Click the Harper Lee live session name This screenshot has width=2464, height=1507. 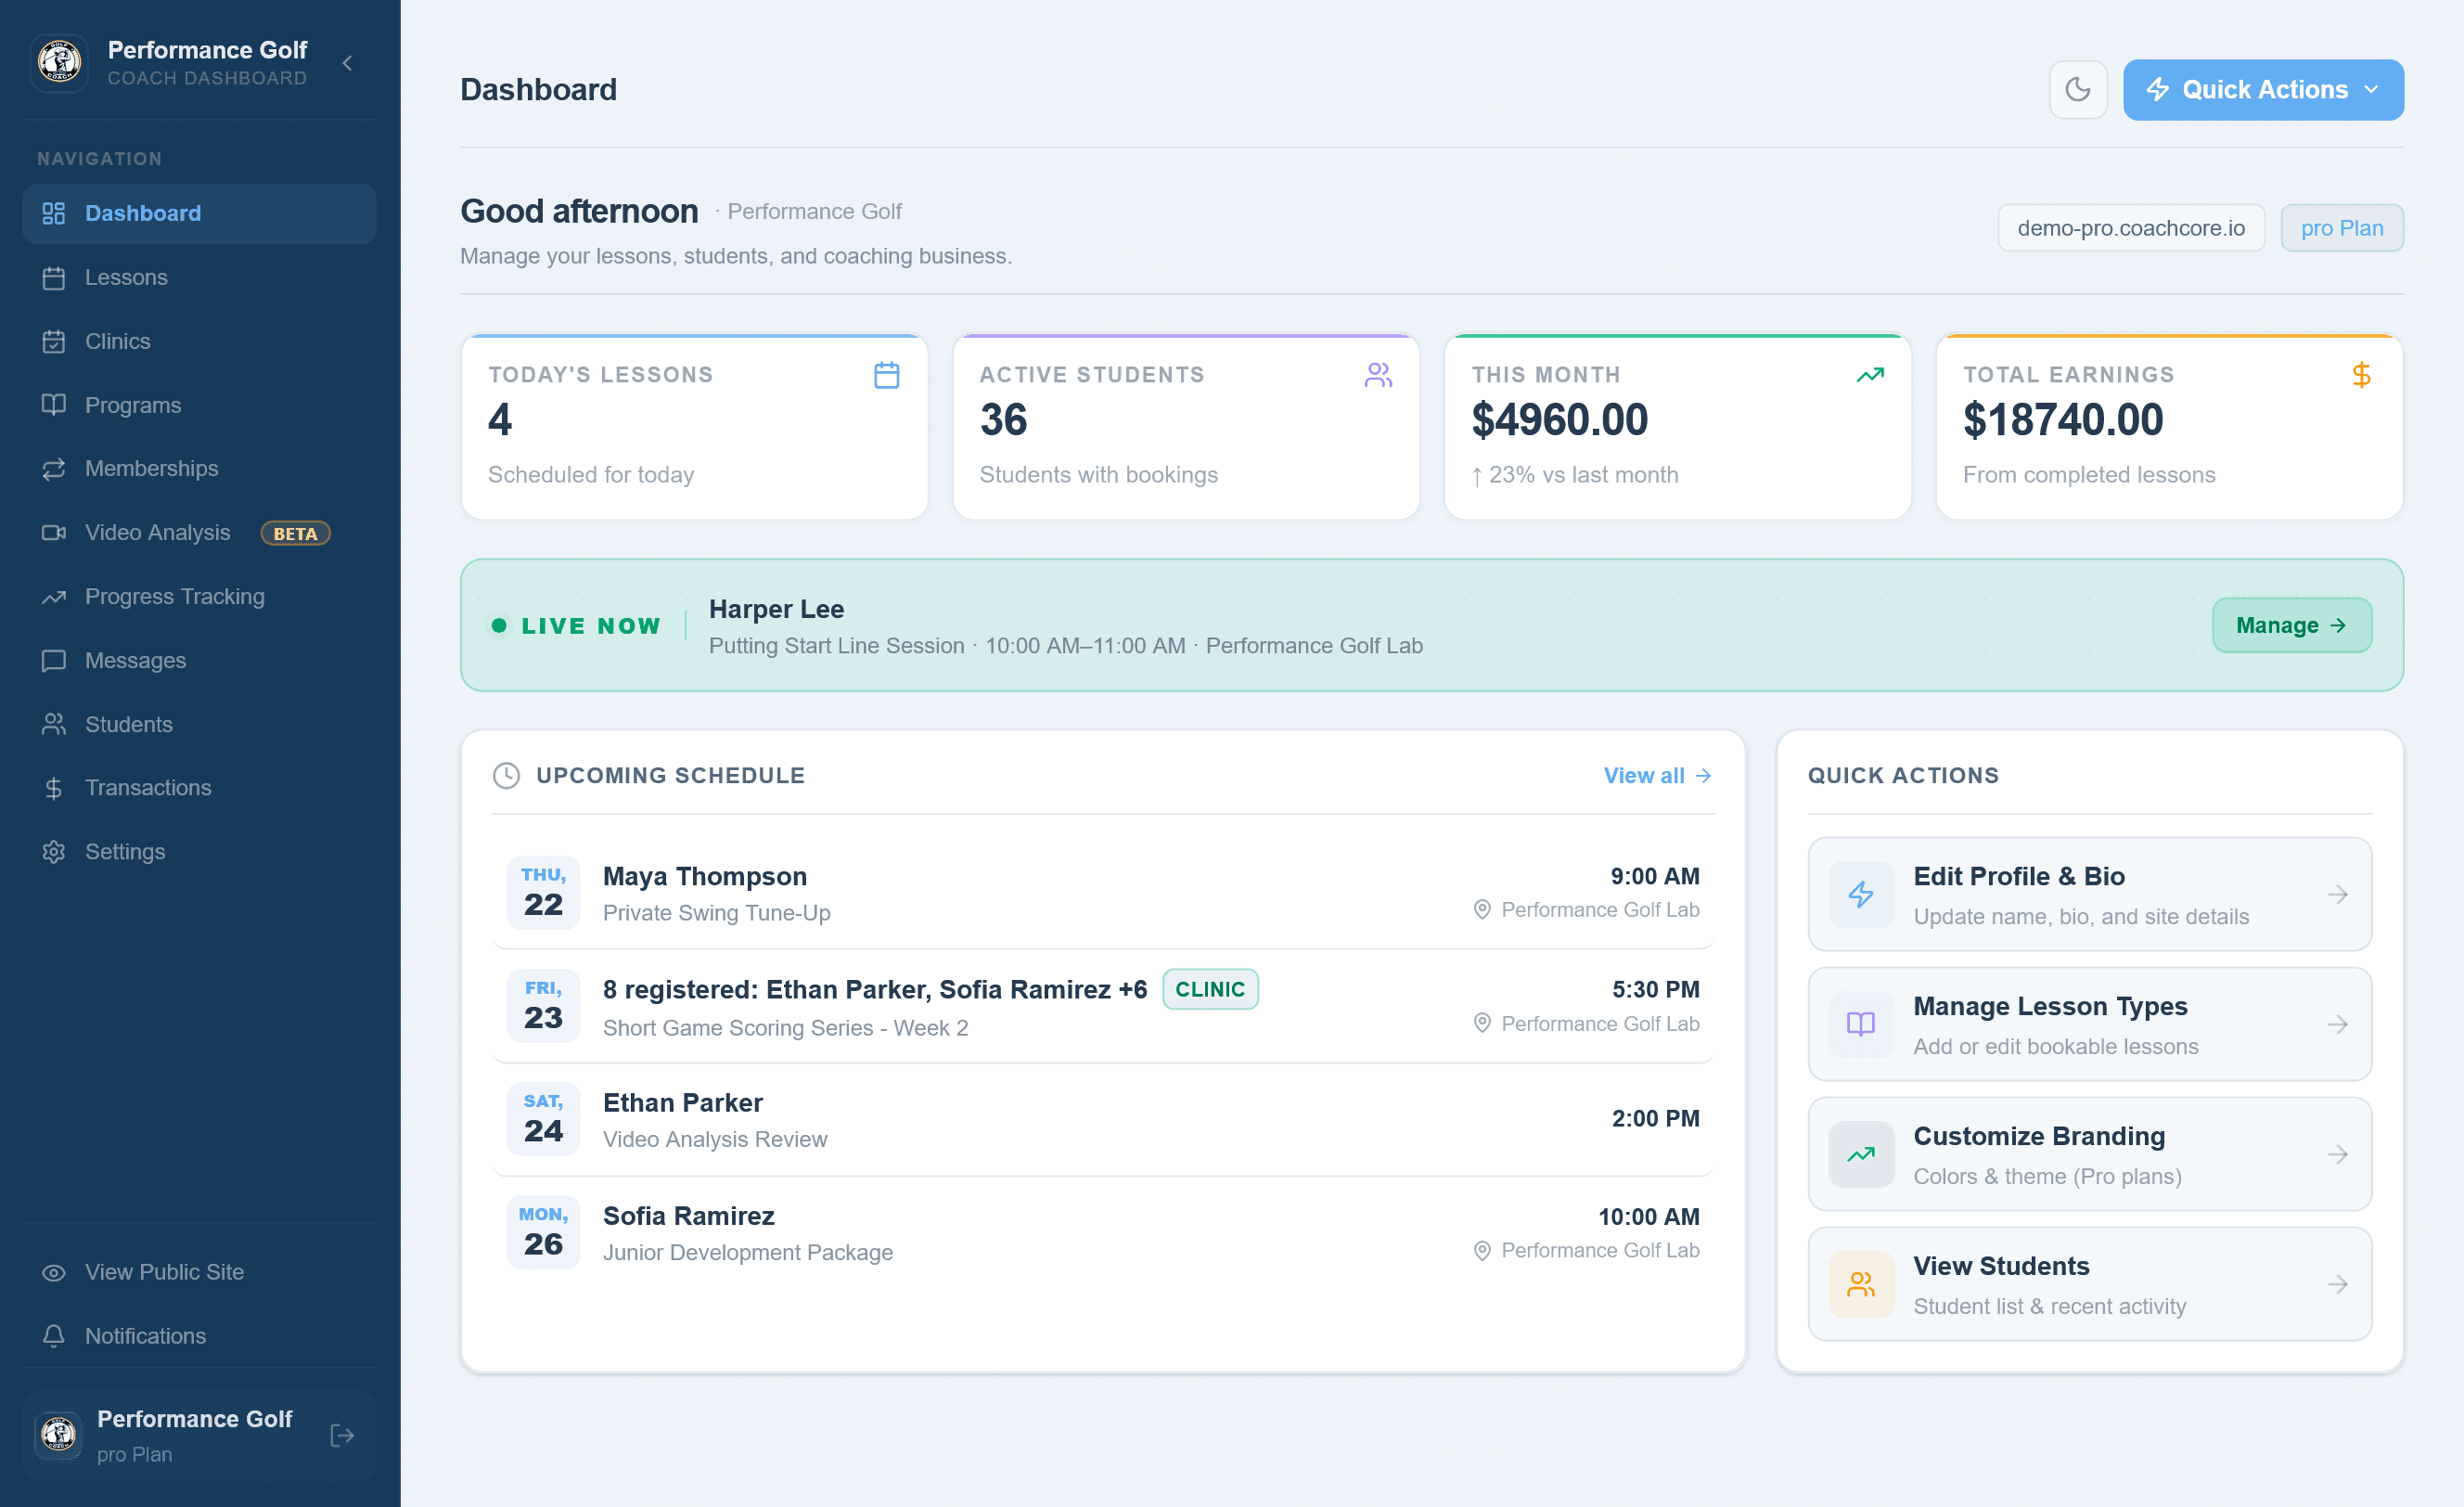(776, 609)
